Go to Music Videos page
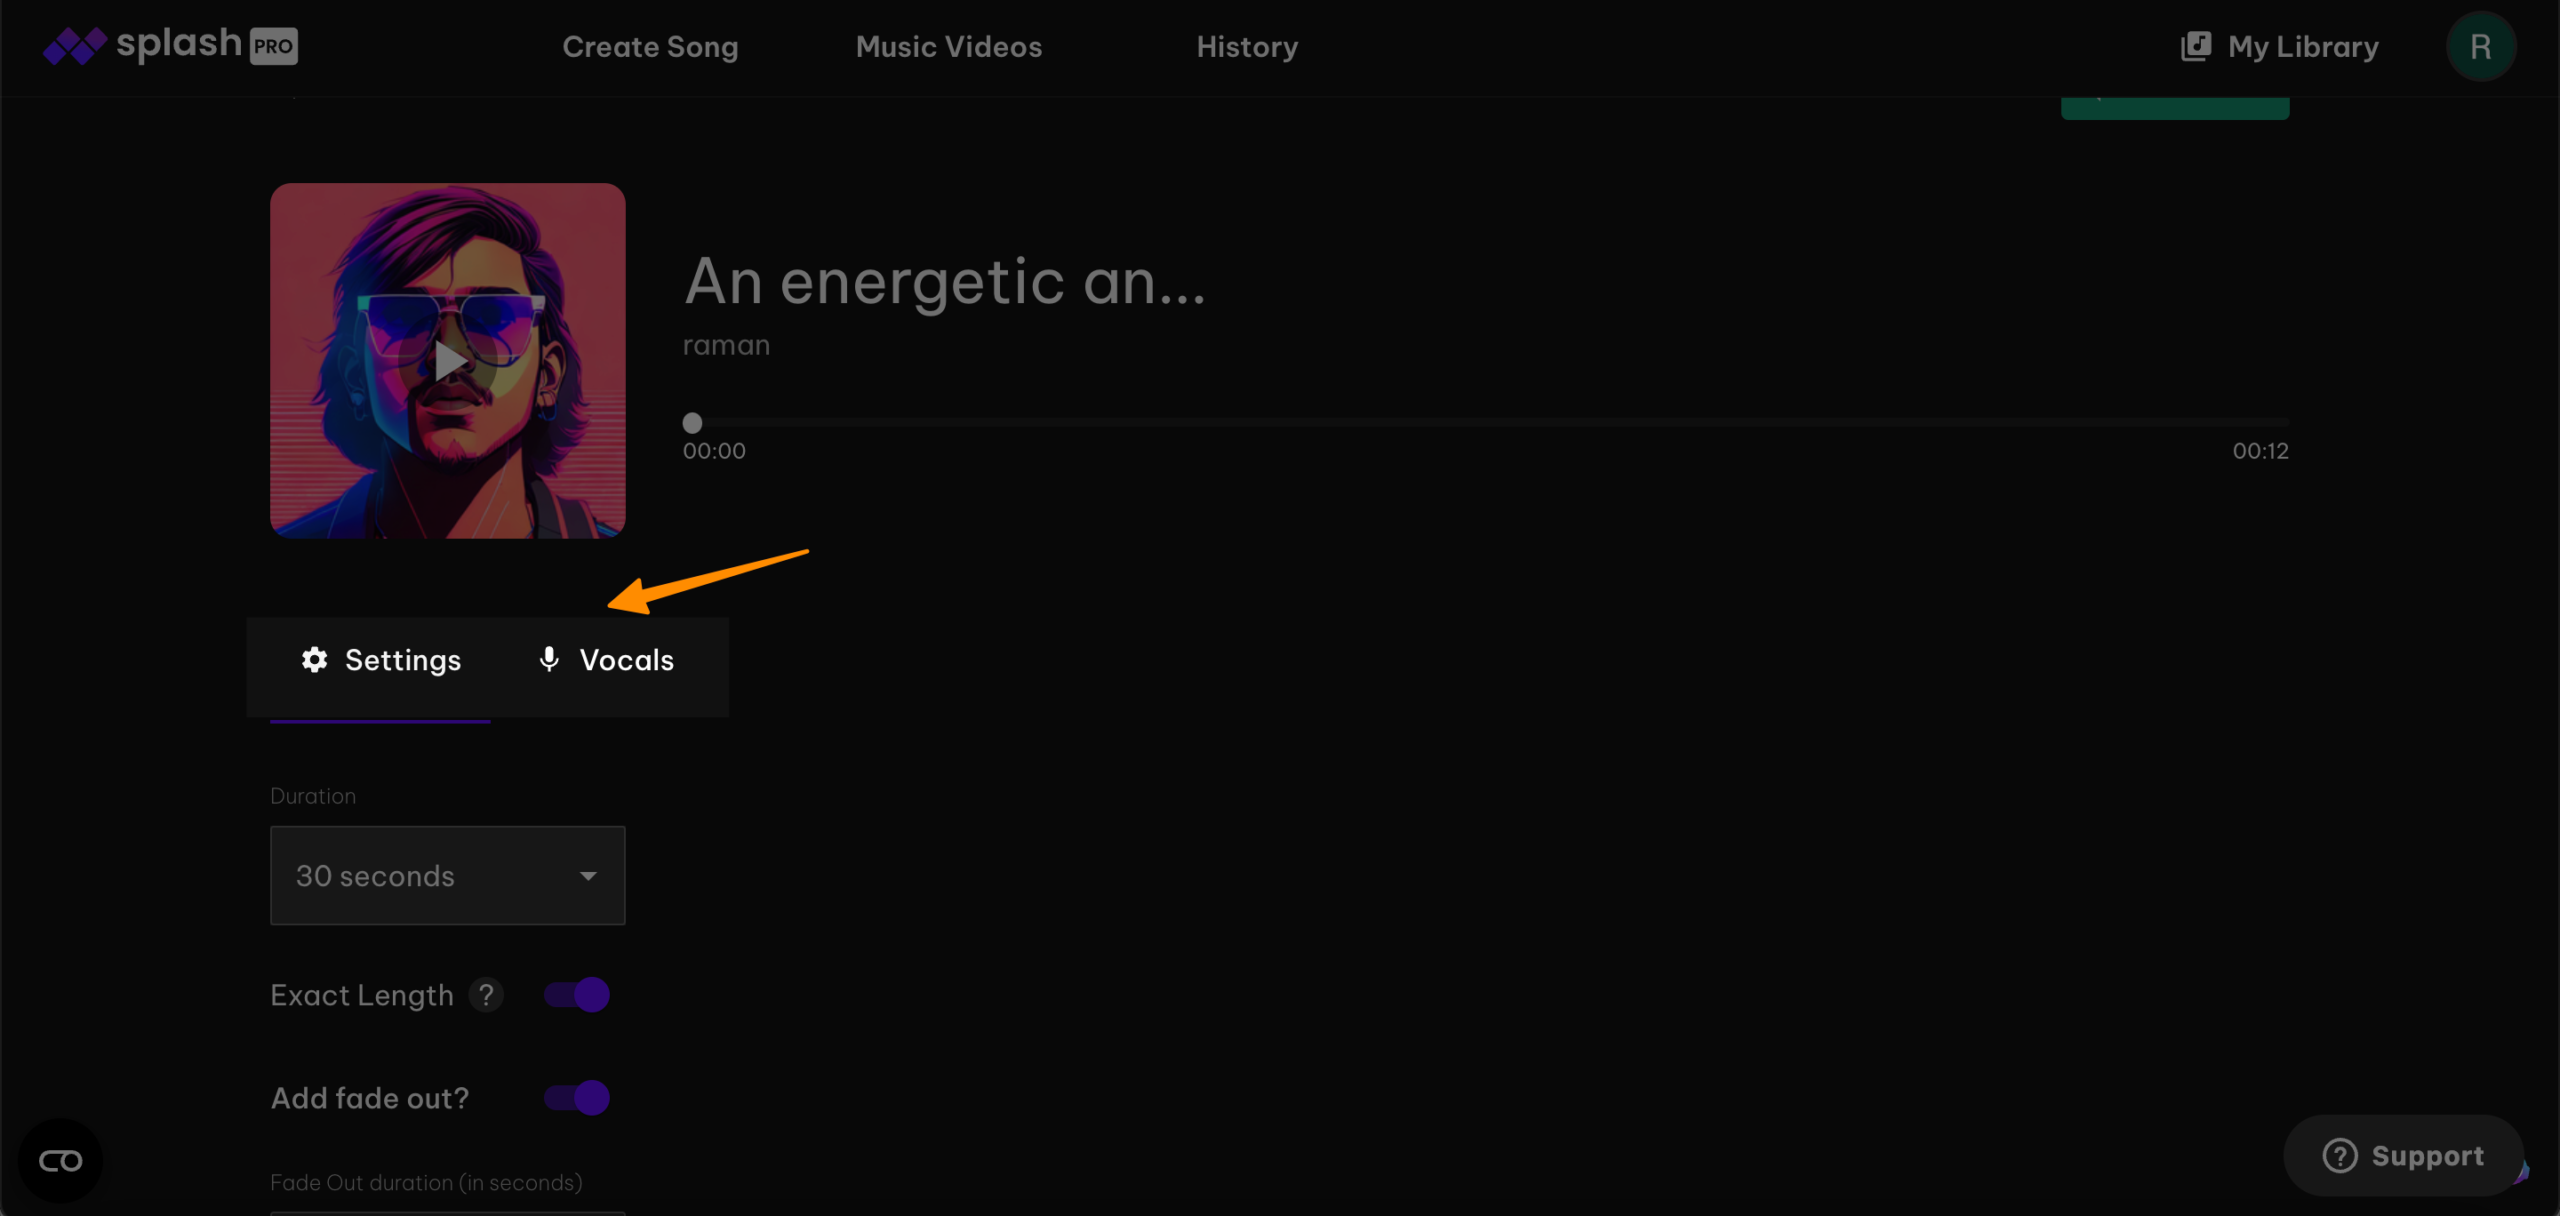Viewport: 2560px width, 1216px height. [948, 47]
